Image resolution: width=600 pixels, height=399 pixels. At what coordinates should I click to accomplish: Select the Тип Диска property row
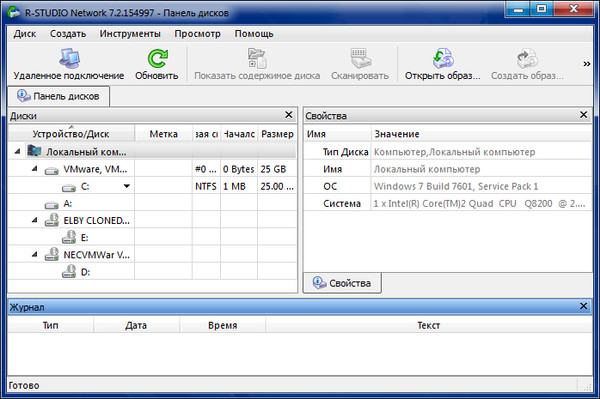(x=448, y=152)
